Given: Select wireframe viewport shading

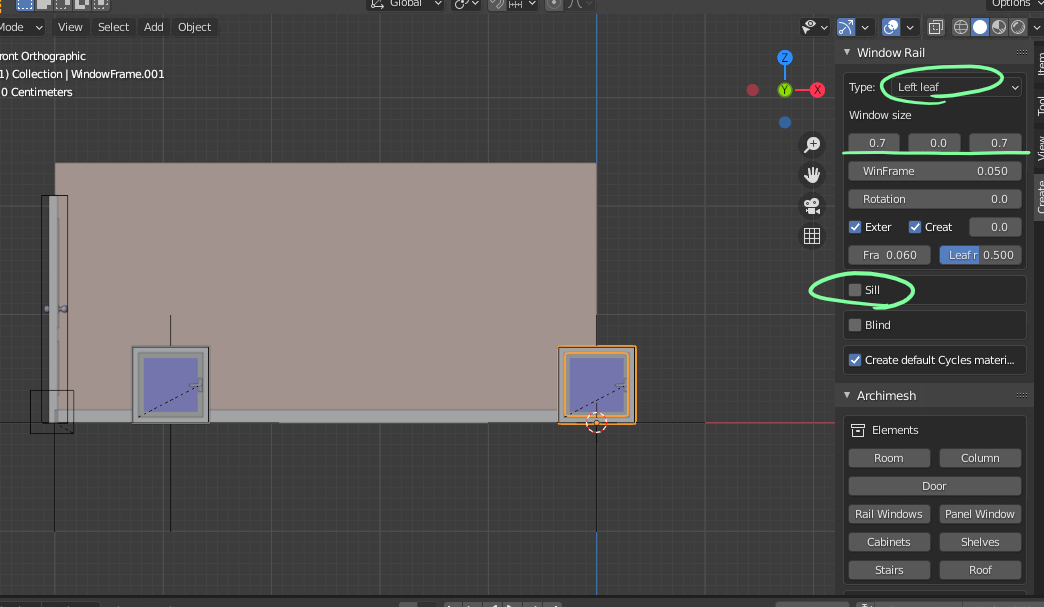Looking at the screenshot, I should (961, 27).
